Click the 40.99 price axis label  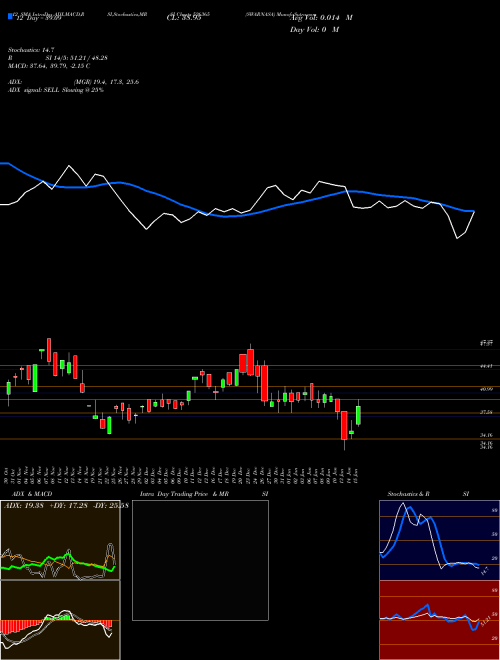point(487,389)
